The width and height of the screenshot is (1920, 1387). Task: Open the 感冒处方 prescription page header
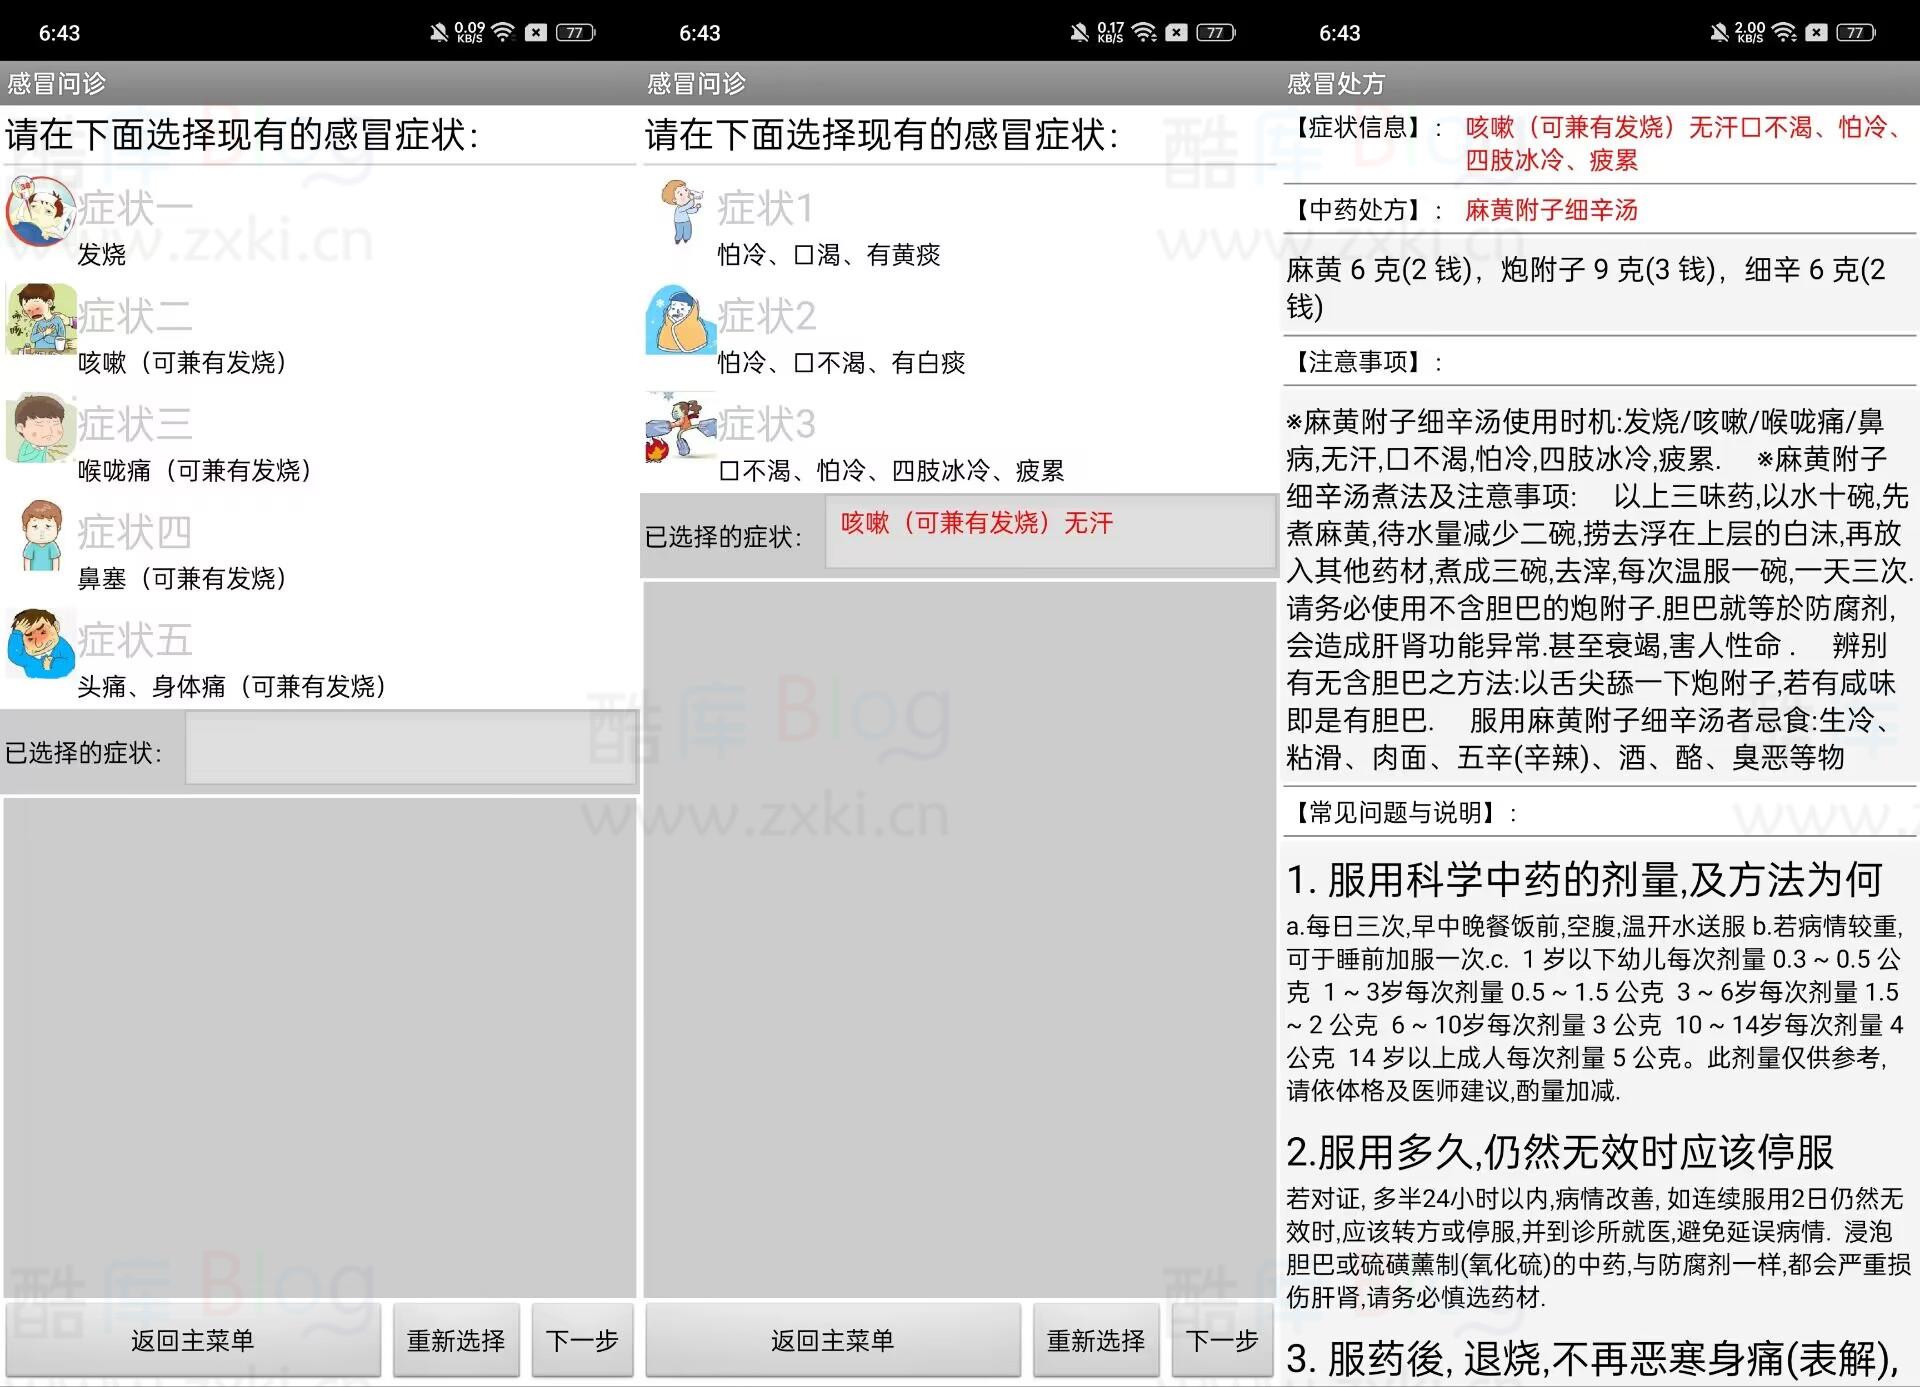coord(1334,84)
